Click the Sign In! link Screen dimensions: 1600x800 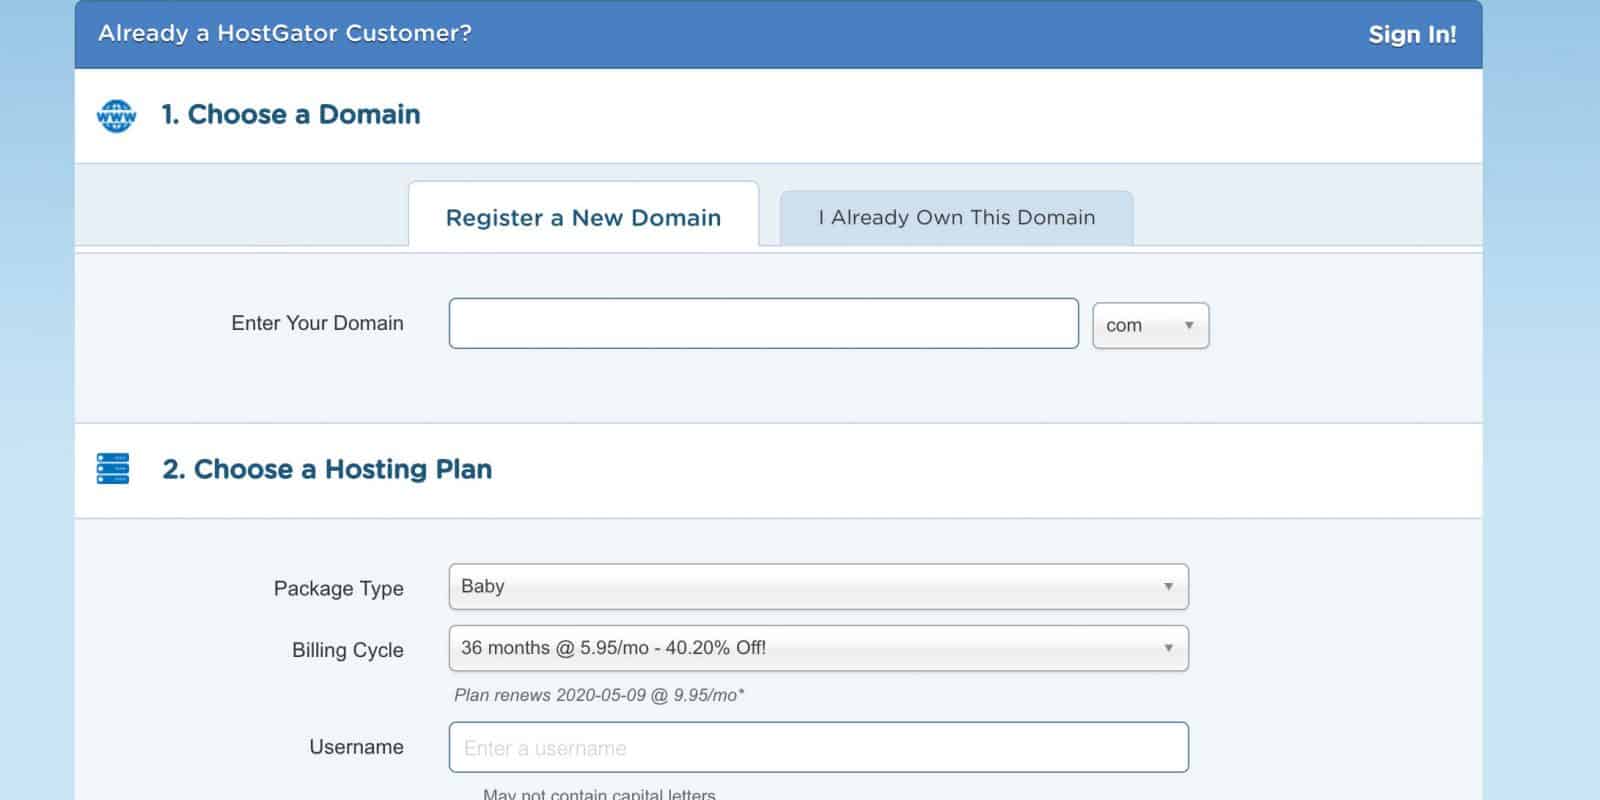[1411, 35]
